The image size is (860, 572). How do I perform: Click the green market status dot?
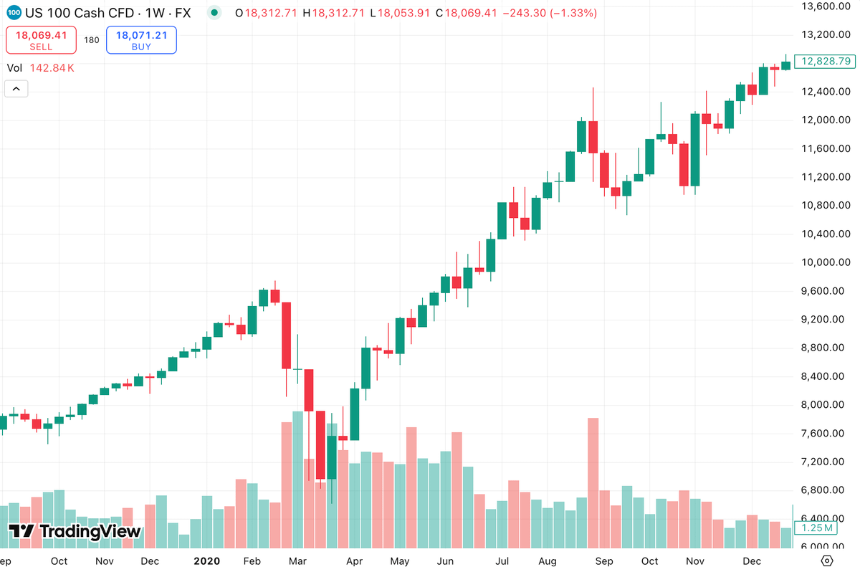coord(214,13)
